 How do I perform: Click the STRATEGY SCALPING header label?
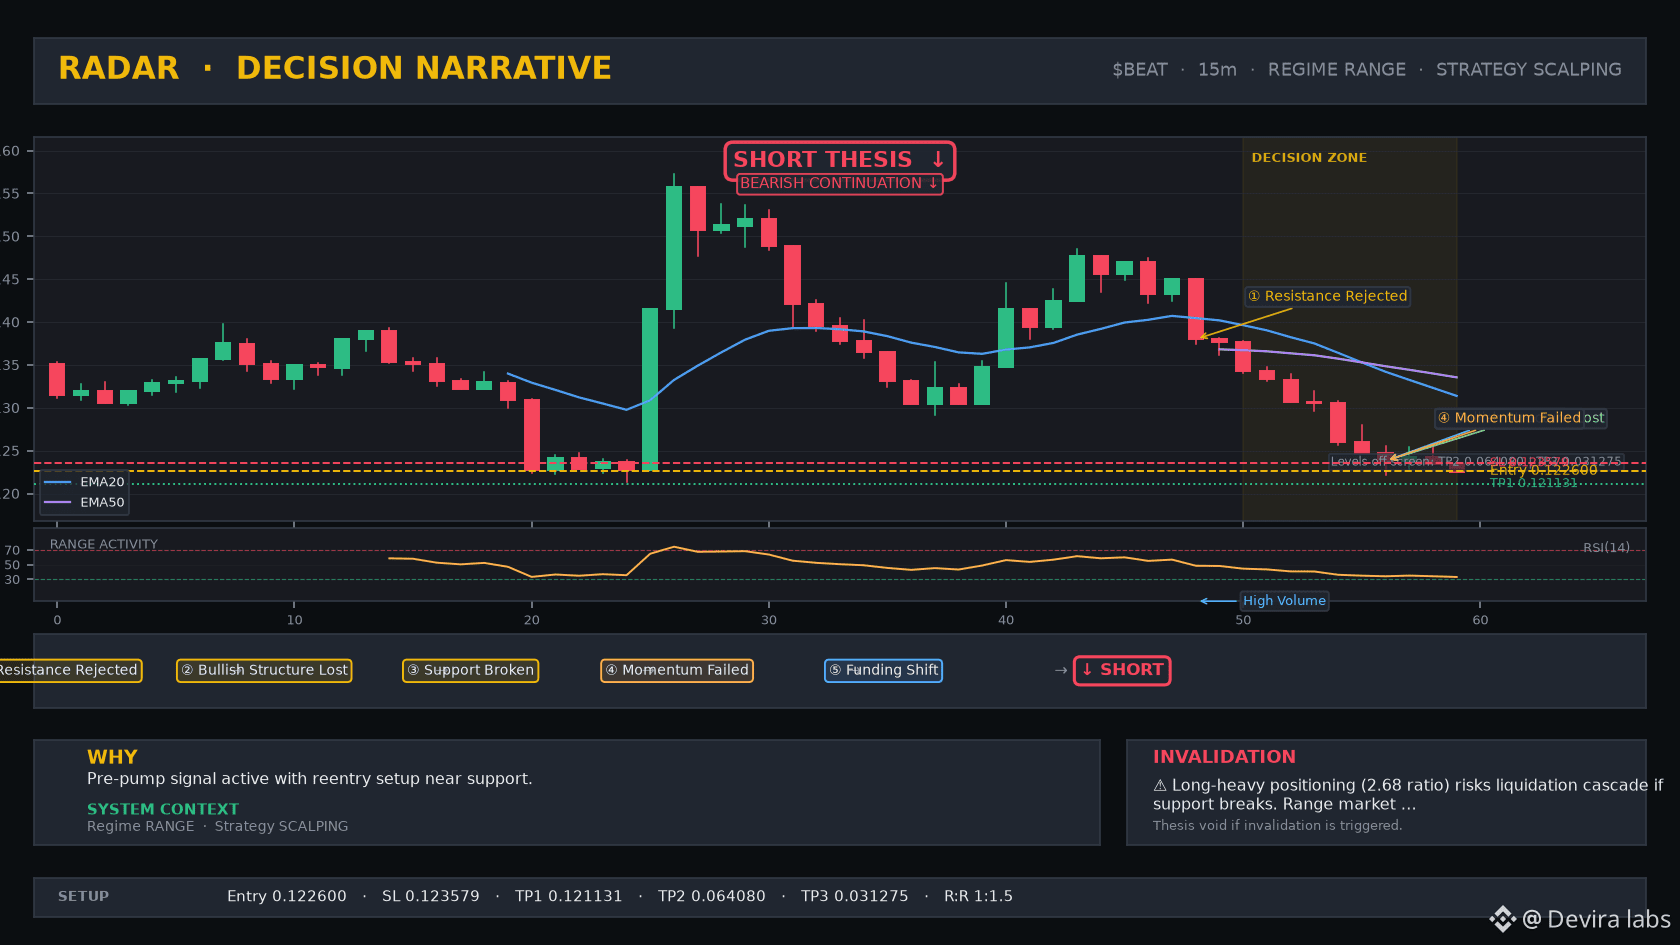tap(1528, 70)
